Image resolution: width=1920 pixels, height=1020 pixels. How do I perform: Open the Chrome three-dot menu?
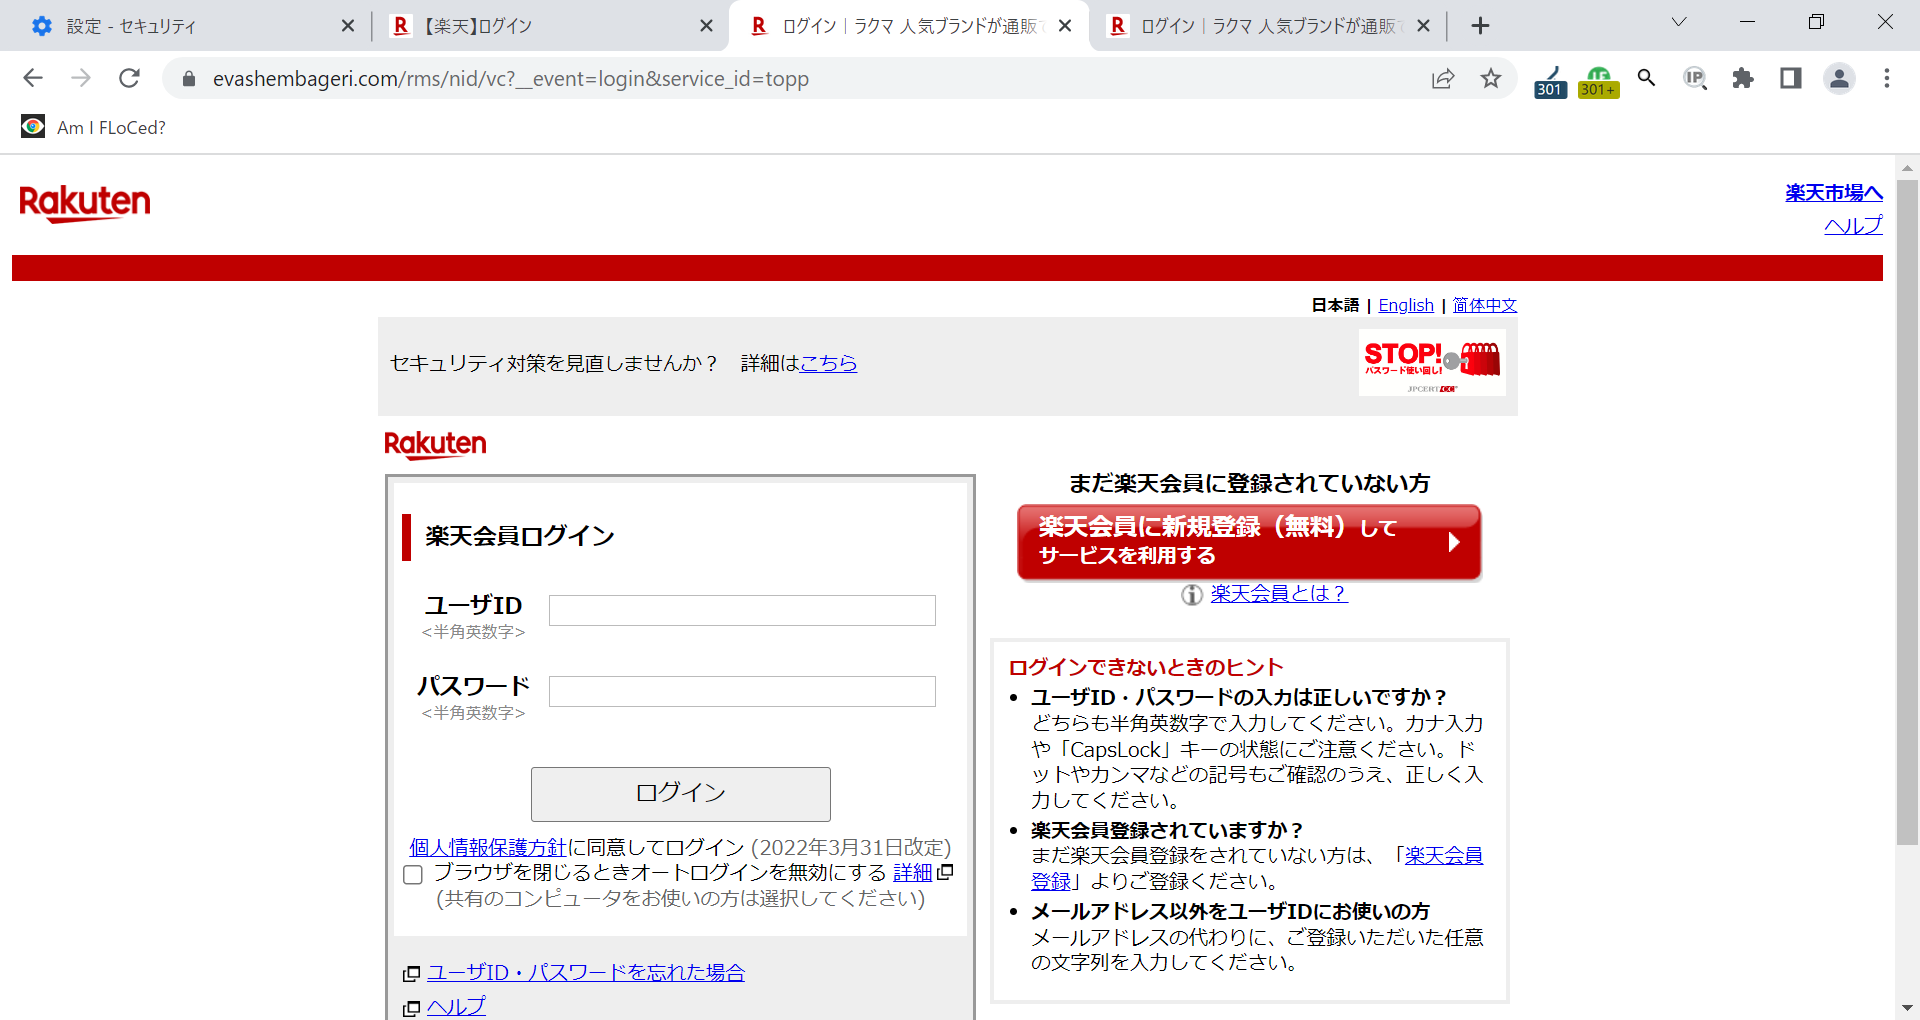click(x=1887, y=78)
